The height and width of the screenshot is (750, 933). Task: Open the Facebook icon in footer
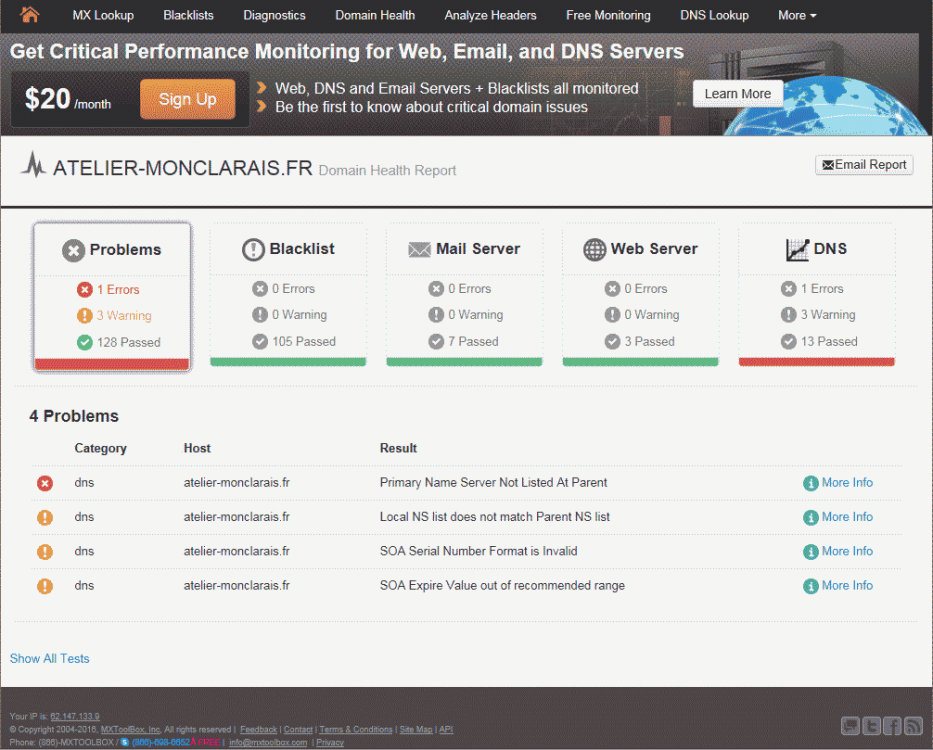point(891,726)
